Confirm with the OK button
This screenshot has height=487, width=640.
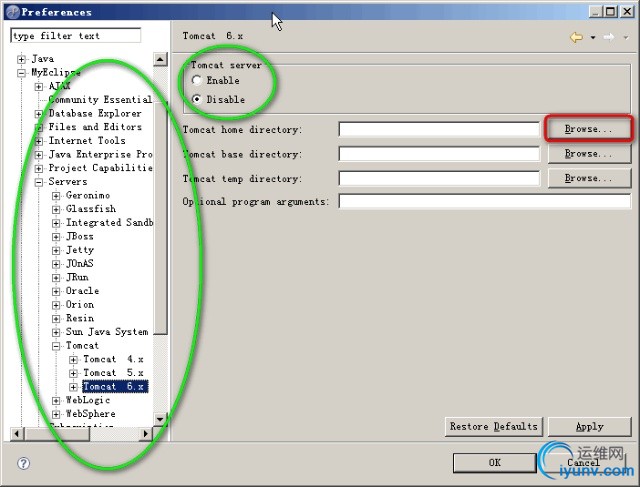click(x=495, y=463)
